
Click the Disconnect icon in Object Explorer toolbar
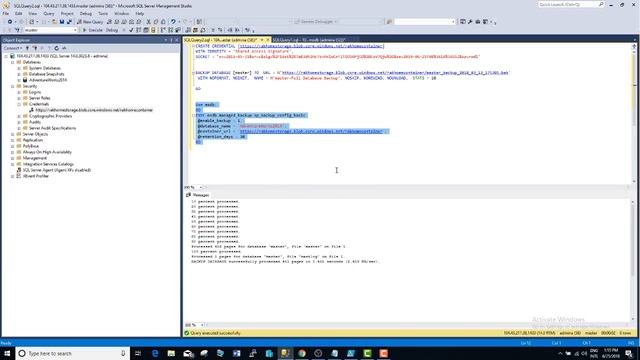point(35,48)
